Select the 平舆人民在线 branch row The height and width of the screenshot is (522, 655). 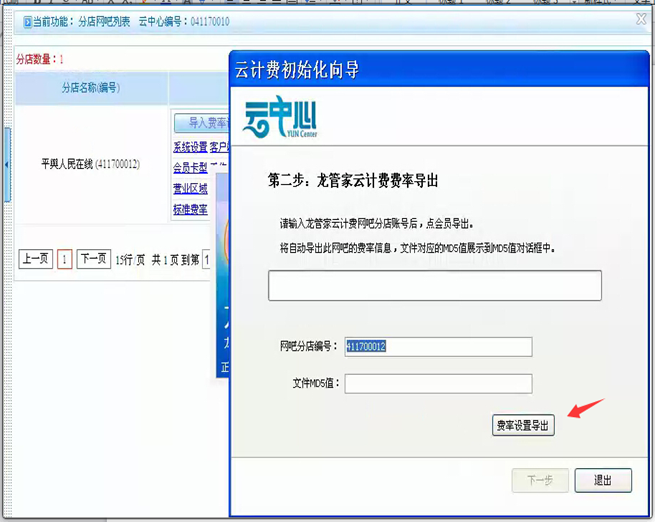[x=90, y=164]
